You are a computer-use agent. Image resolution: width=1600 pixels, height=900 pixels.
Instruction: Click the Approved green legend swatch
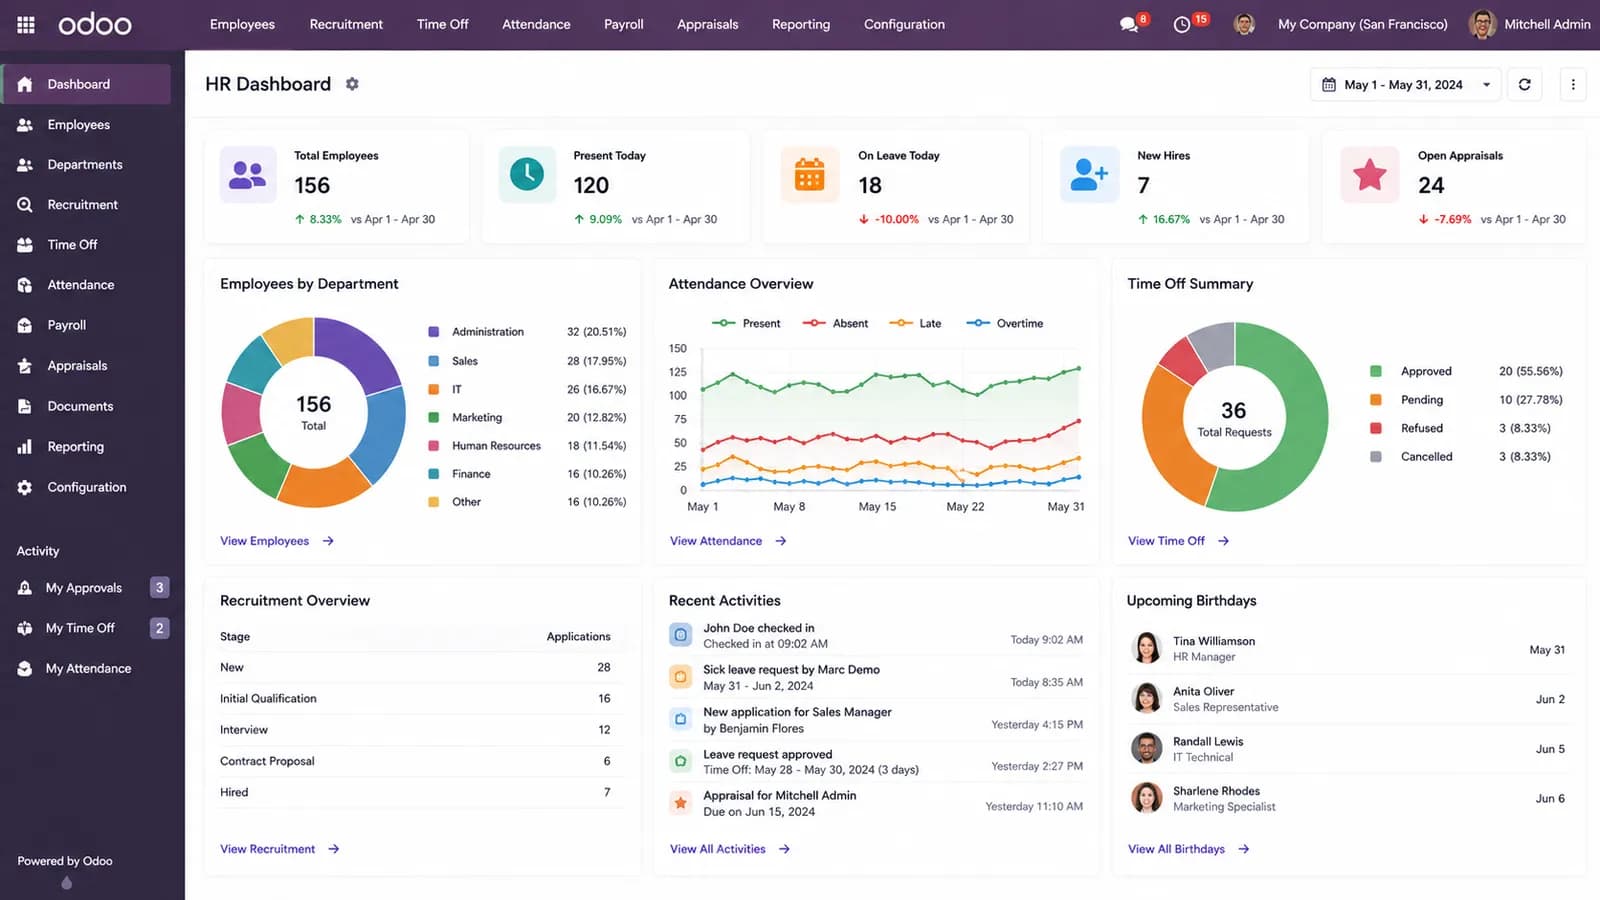1376,371
